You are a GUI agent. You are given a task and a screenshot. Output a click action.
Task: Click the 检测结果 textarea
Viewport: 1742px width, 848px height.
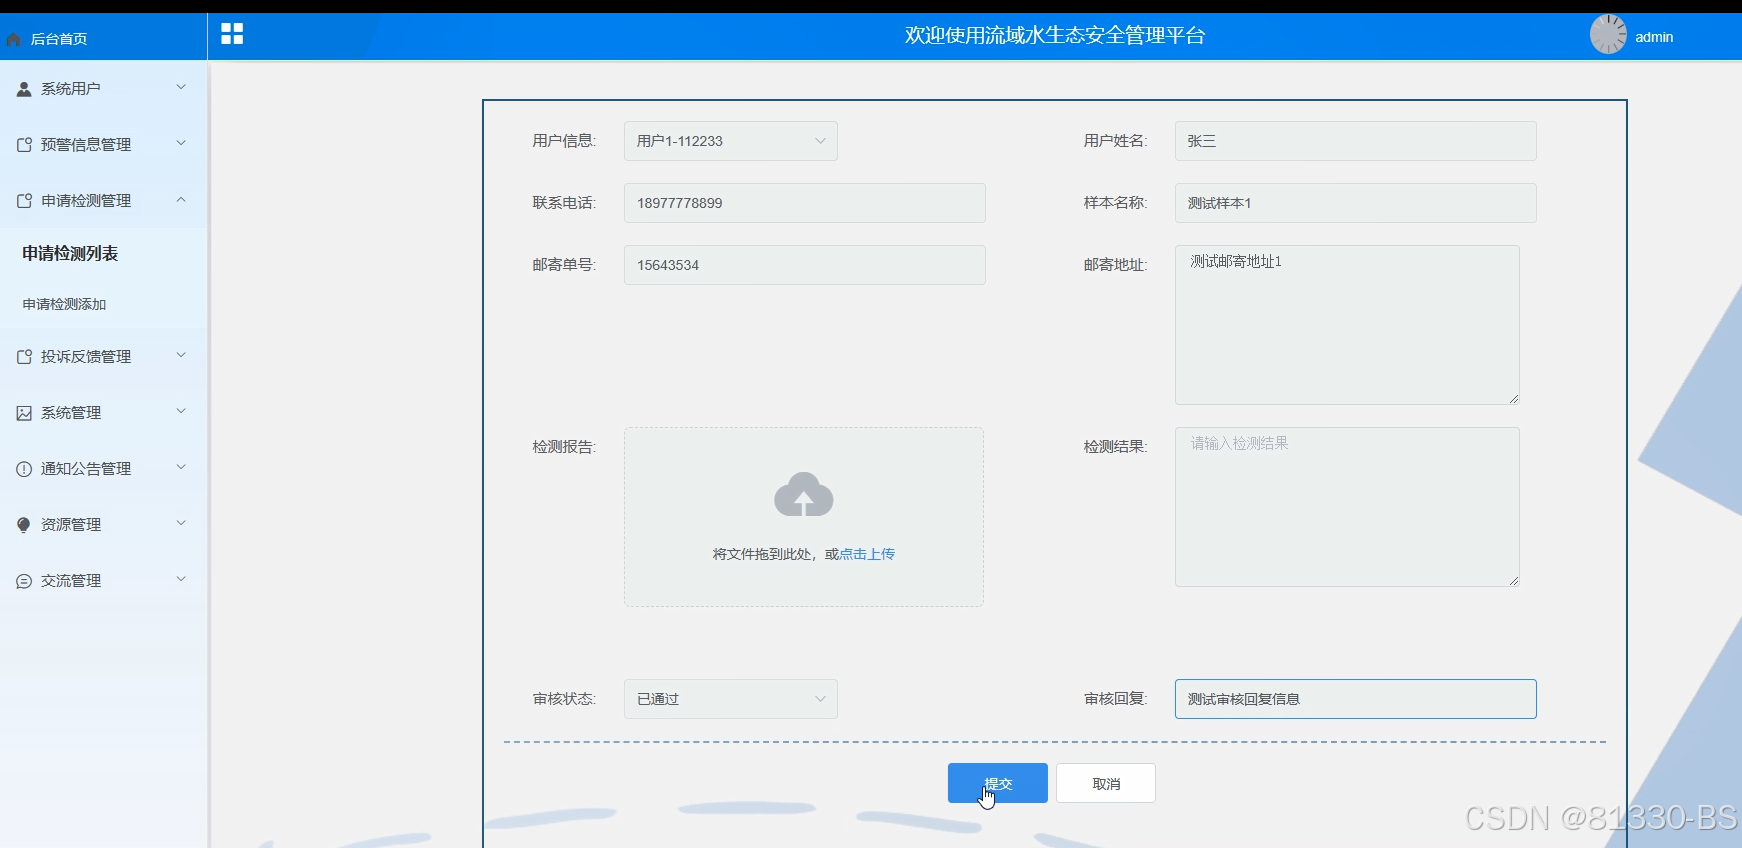1348,507
